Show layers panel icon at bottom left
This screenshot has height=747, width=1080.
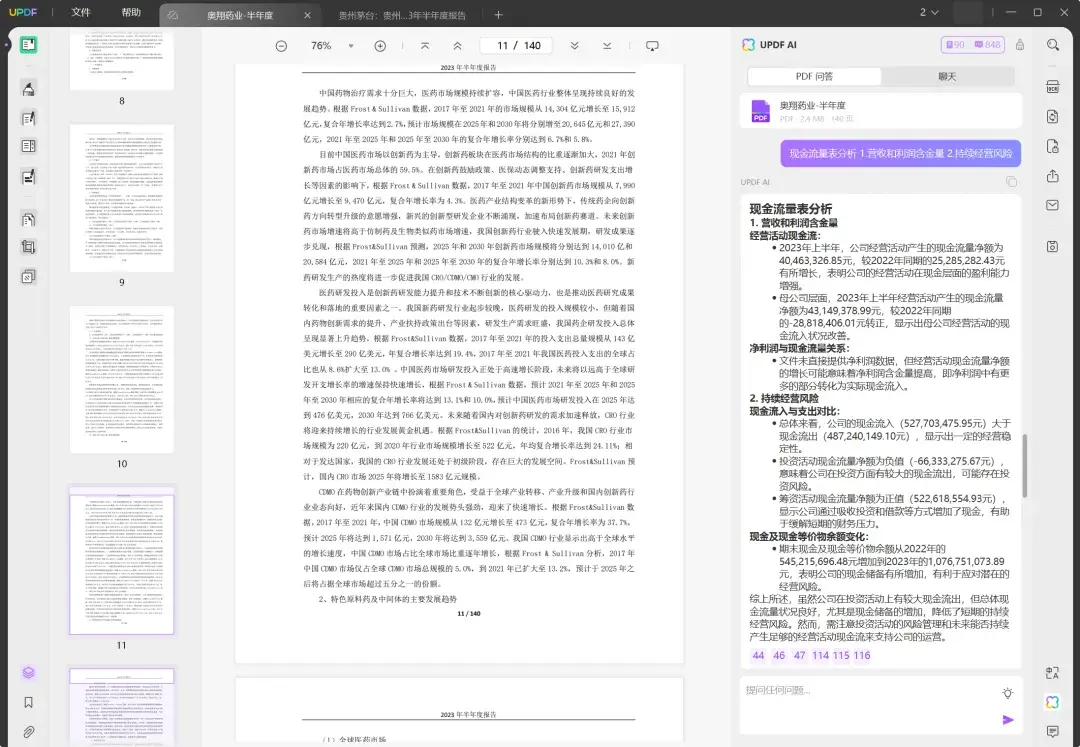click(28, 672)
